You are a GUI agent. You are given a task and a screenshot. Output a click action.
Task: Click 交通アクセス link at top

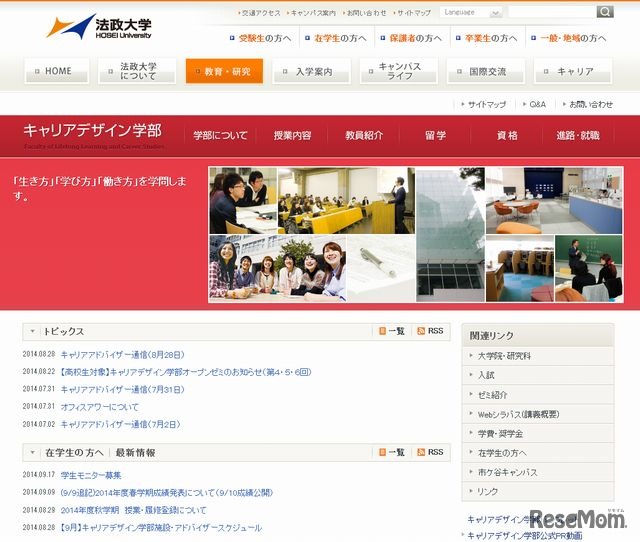pyautogui.click(x=260, y=13)
